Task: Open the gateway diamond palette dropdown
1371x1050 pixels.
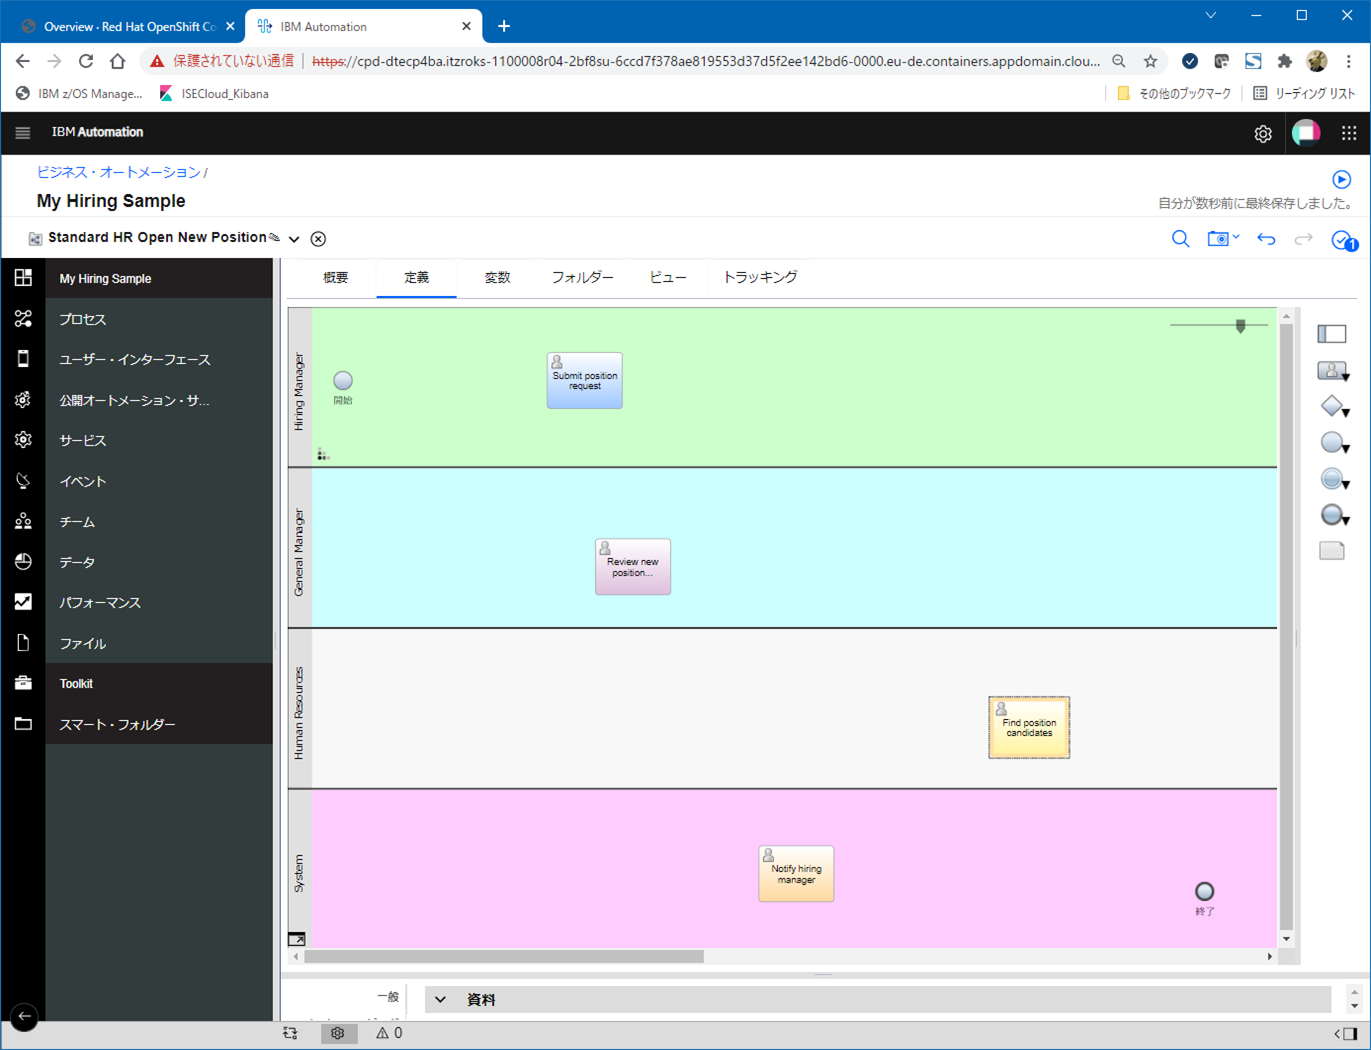Action: (1334, 406)
